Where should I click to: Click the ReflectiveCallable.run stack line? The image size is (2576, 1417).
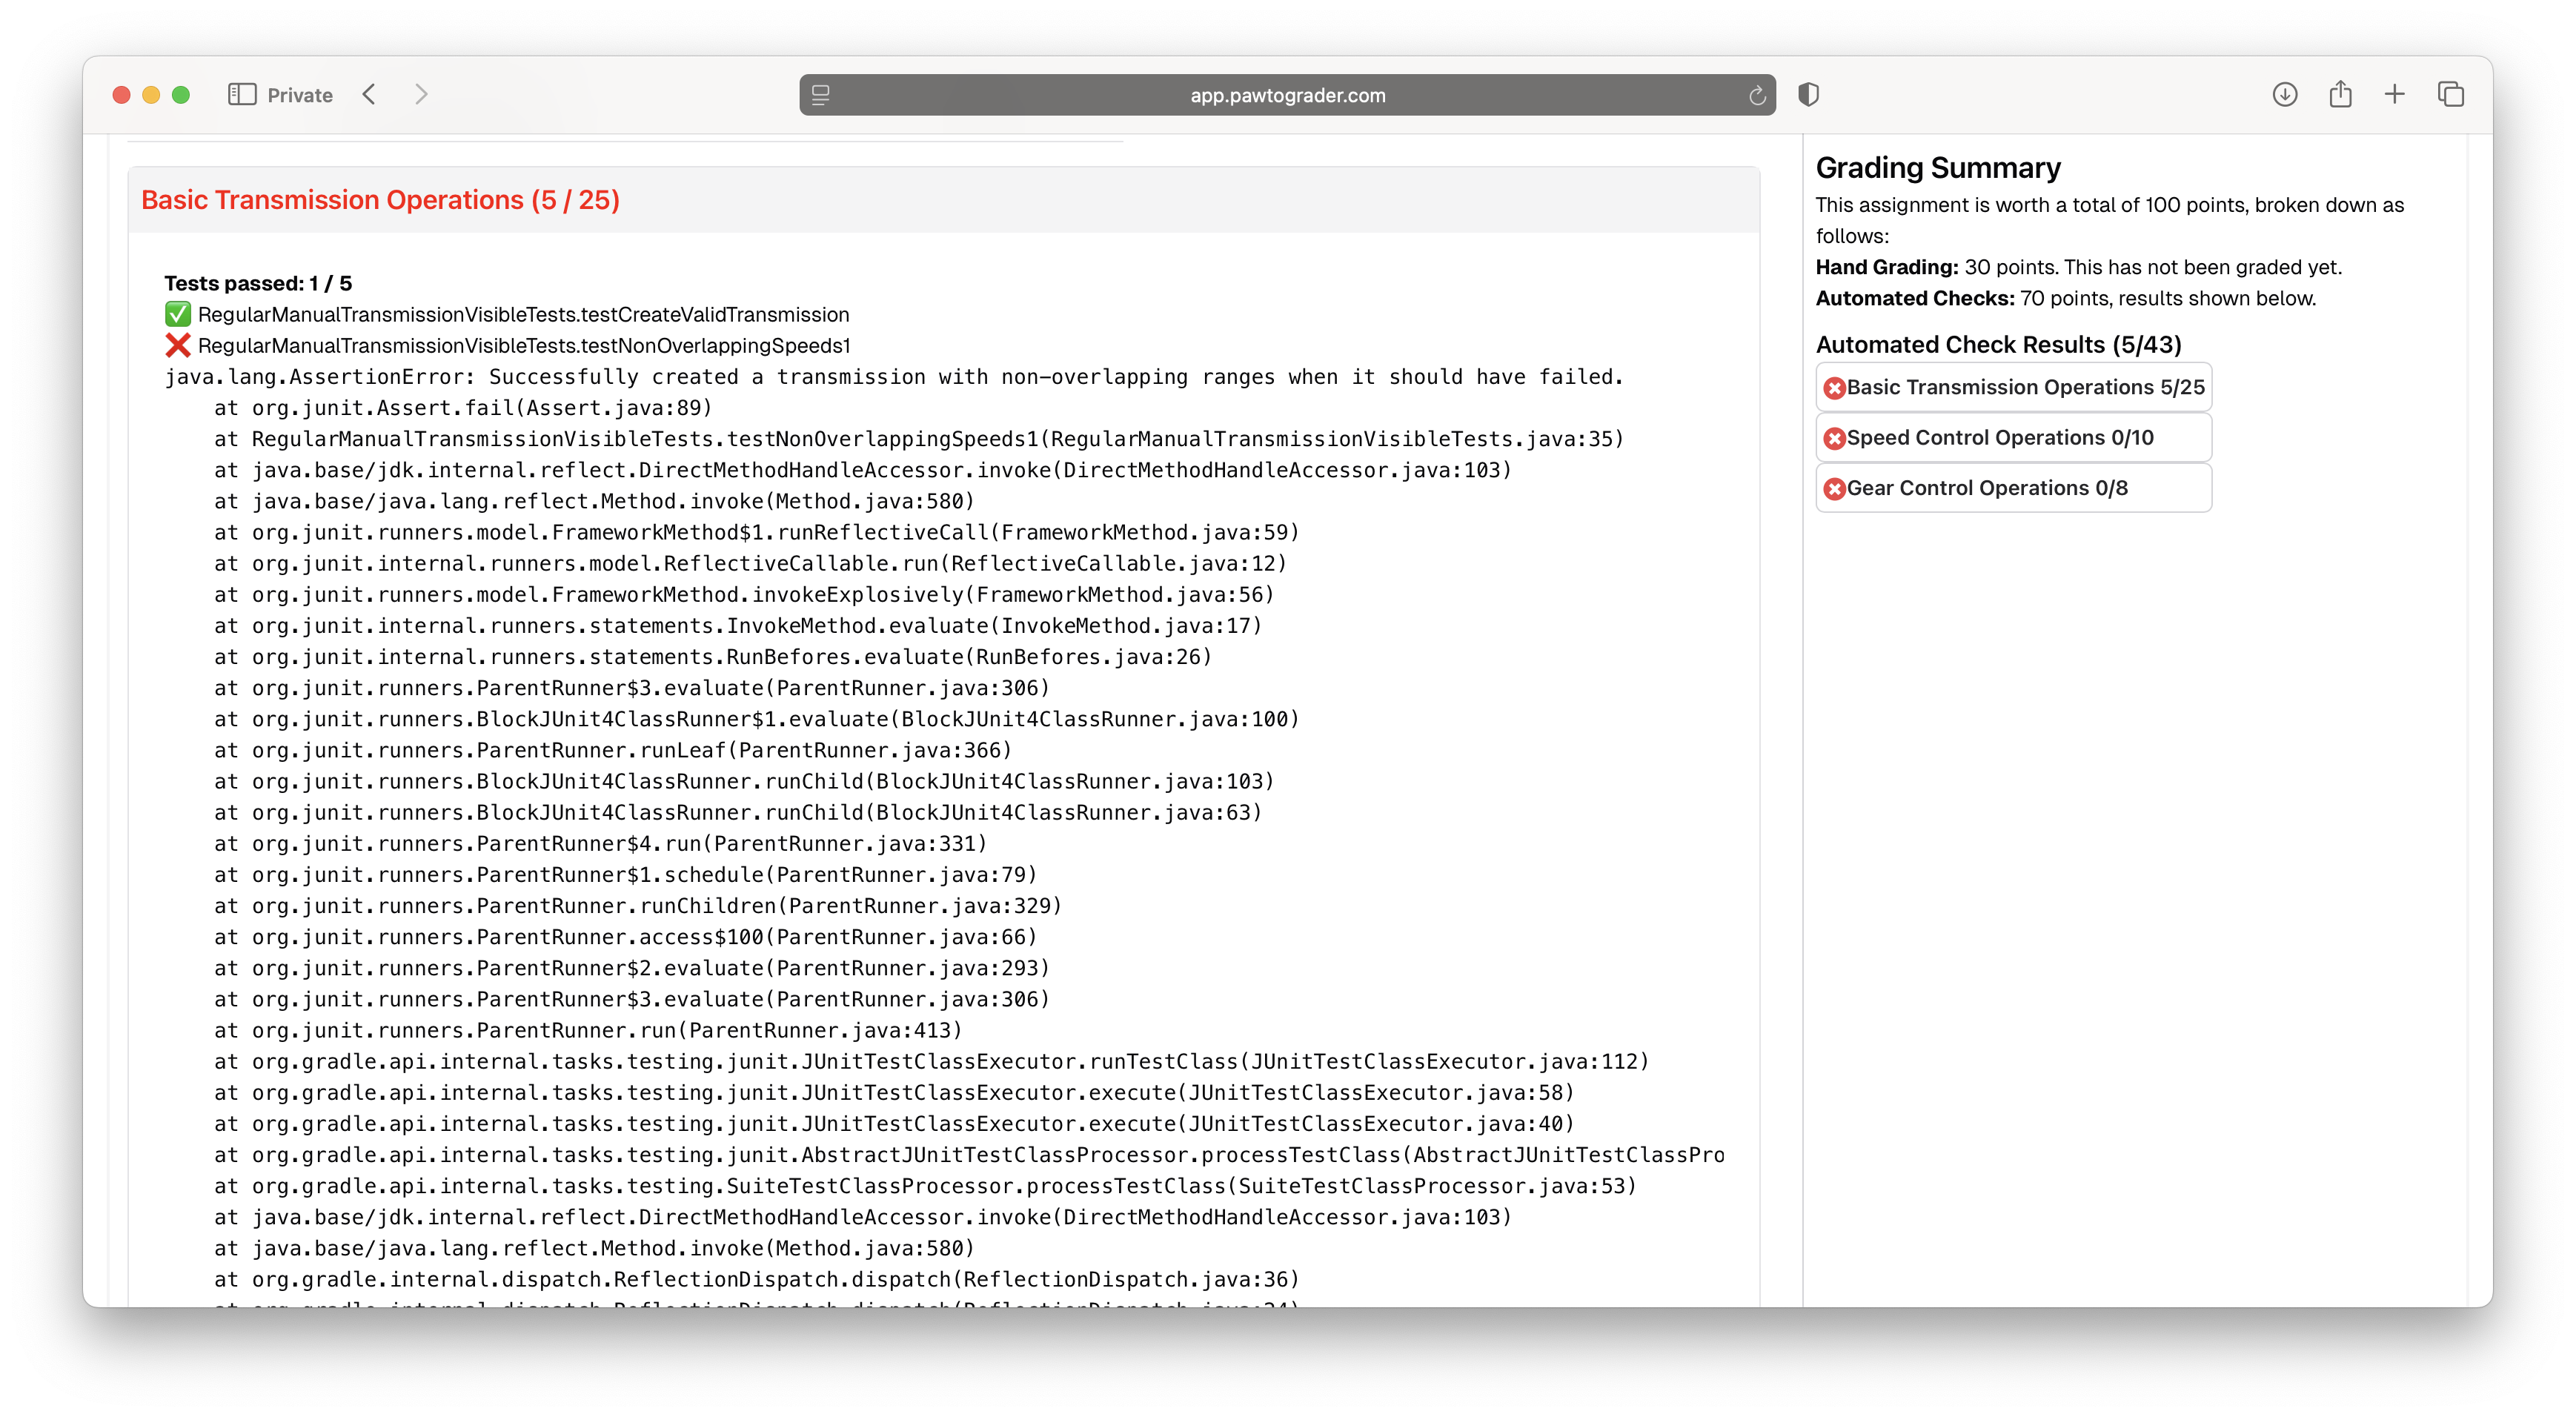click(x=750, y=563)
